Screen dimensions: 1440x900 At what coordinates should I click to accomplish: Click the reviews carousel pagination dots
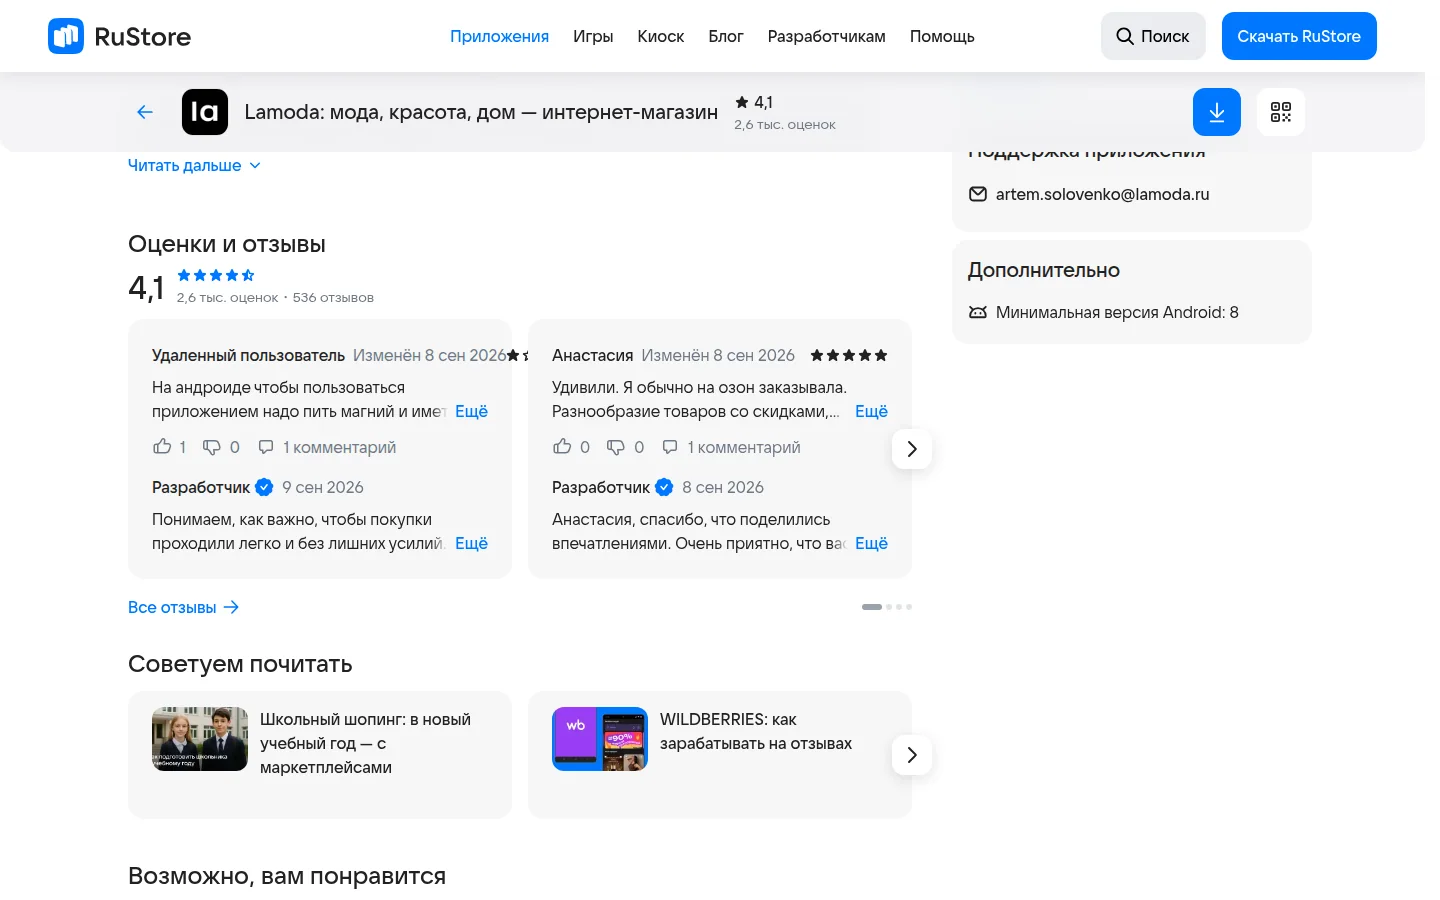[x=887, y=607]
